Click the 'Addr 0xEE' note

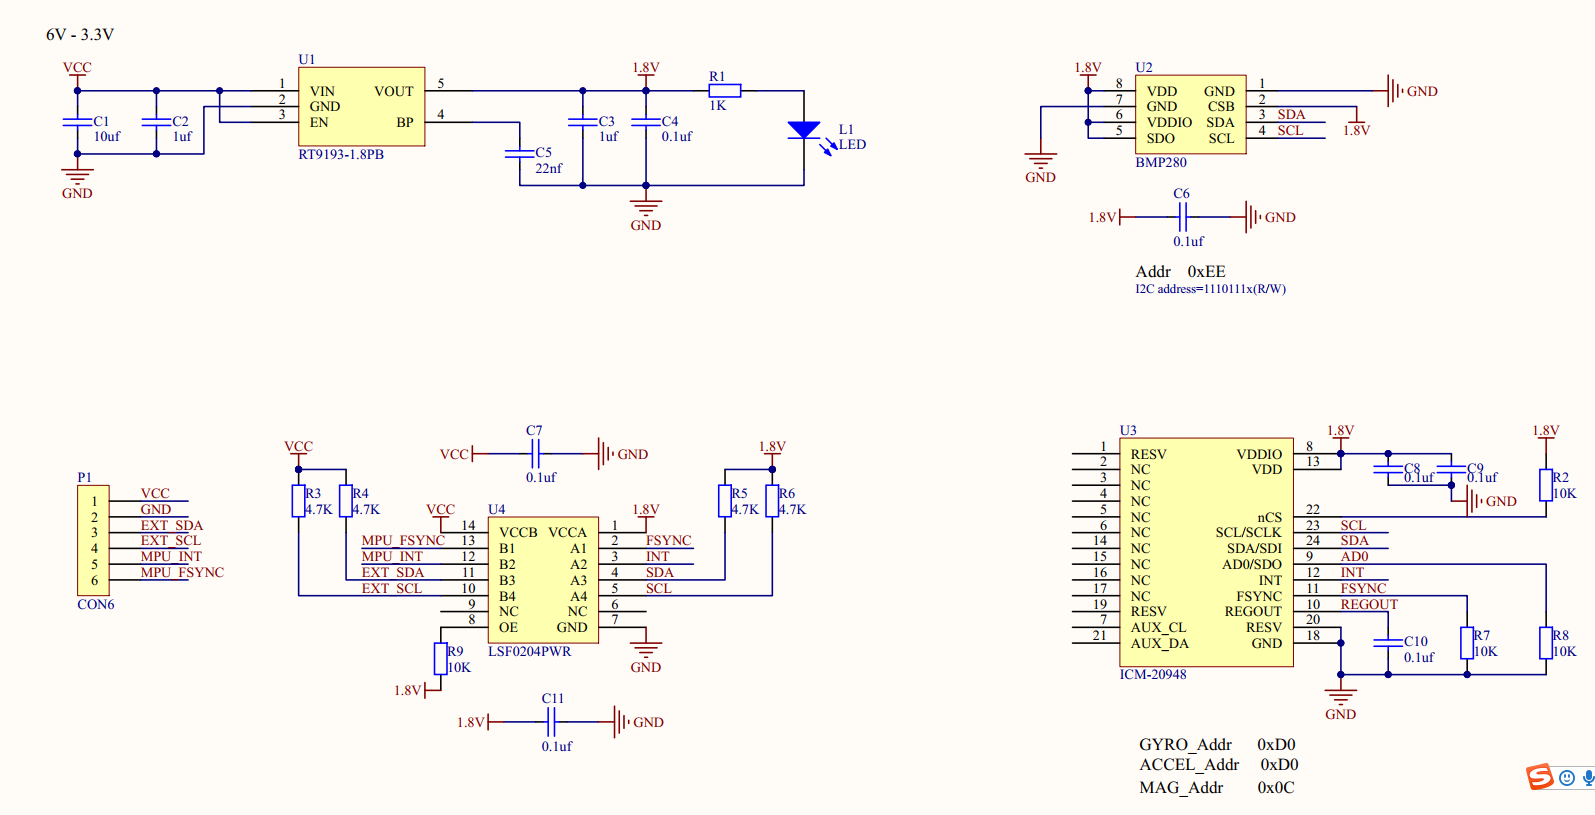pyautogui.click(x=1180, y=272)
